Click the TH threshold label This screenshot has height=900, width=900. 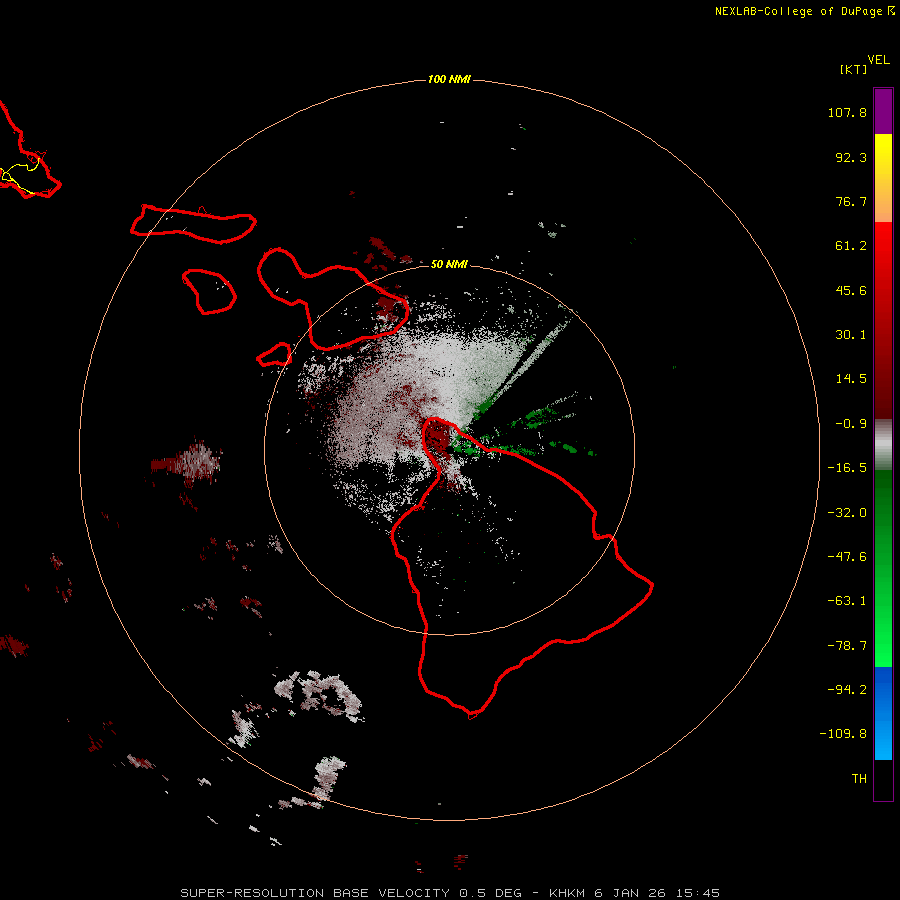(x=859, y=779)
